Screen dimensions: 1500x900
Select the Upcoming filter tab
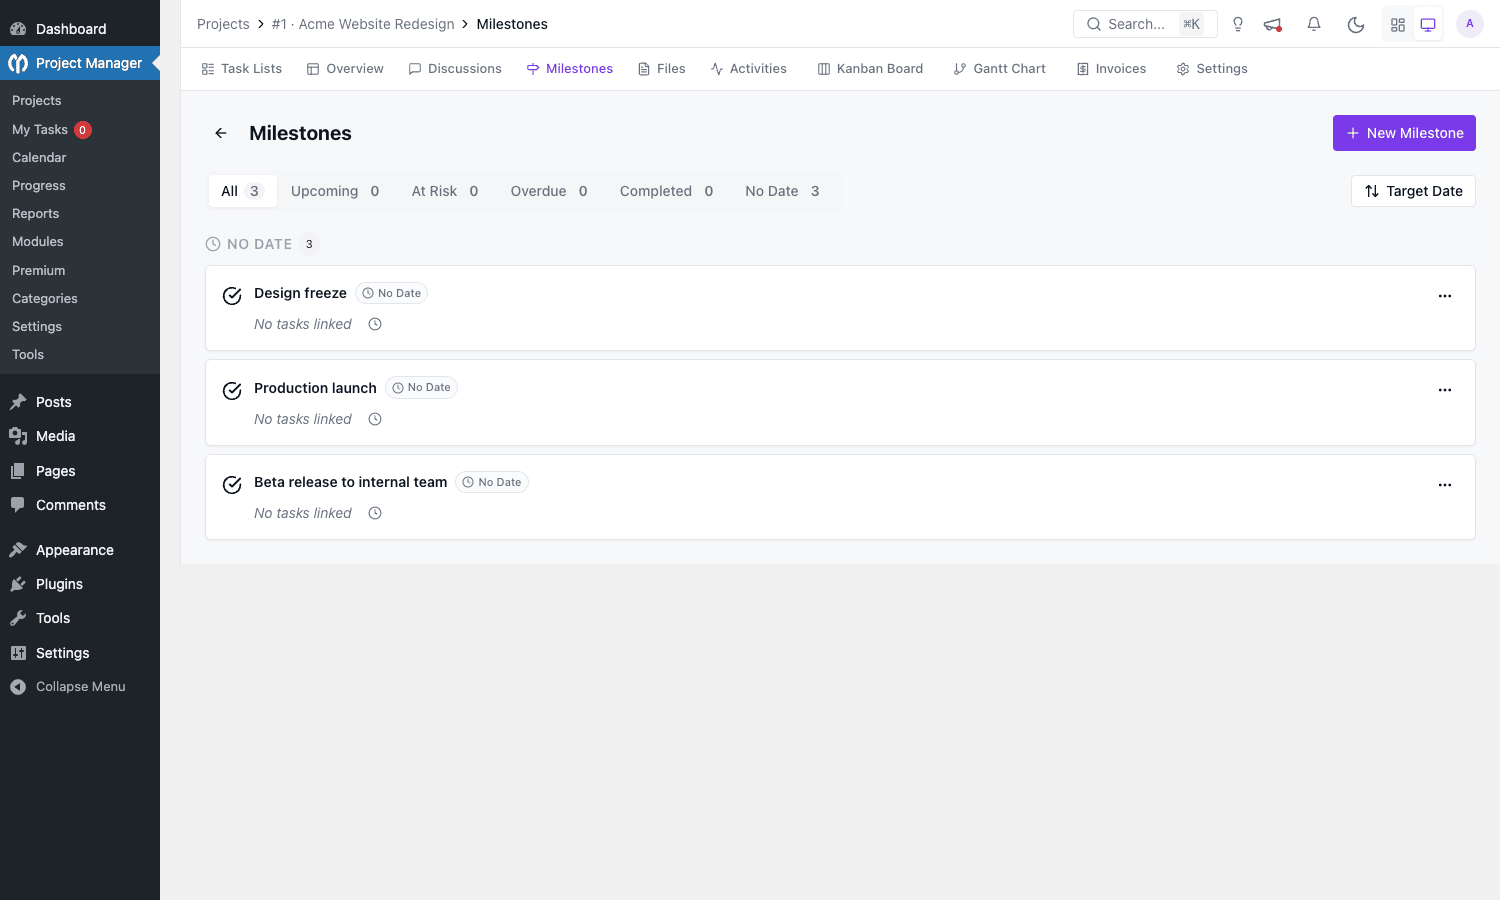pyautogui.click(x=335, y=191)
